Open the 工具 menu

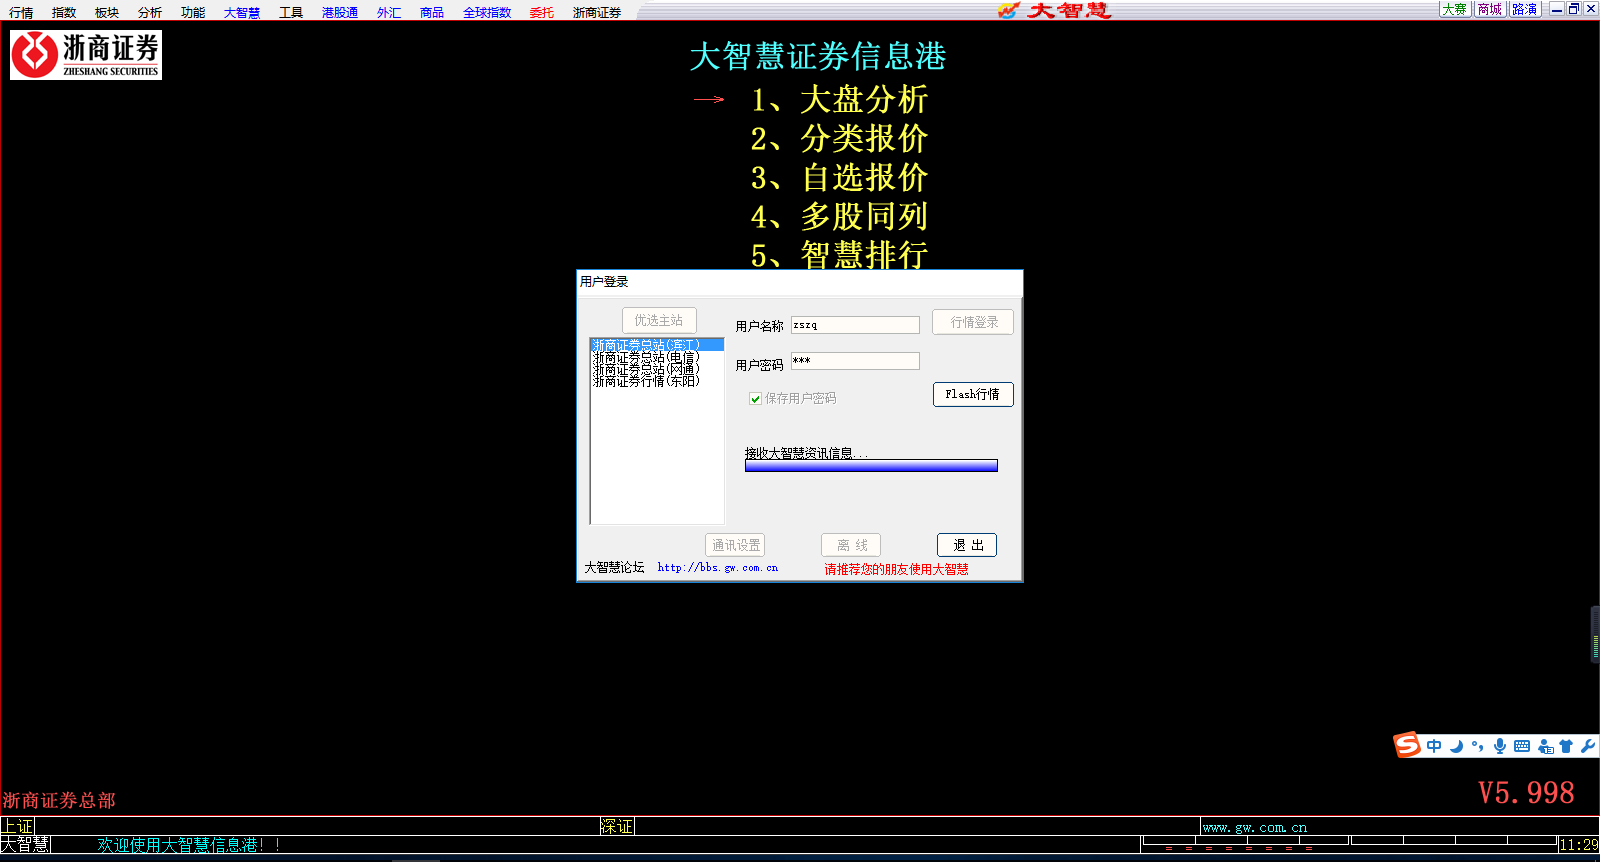tap(291, 12)
